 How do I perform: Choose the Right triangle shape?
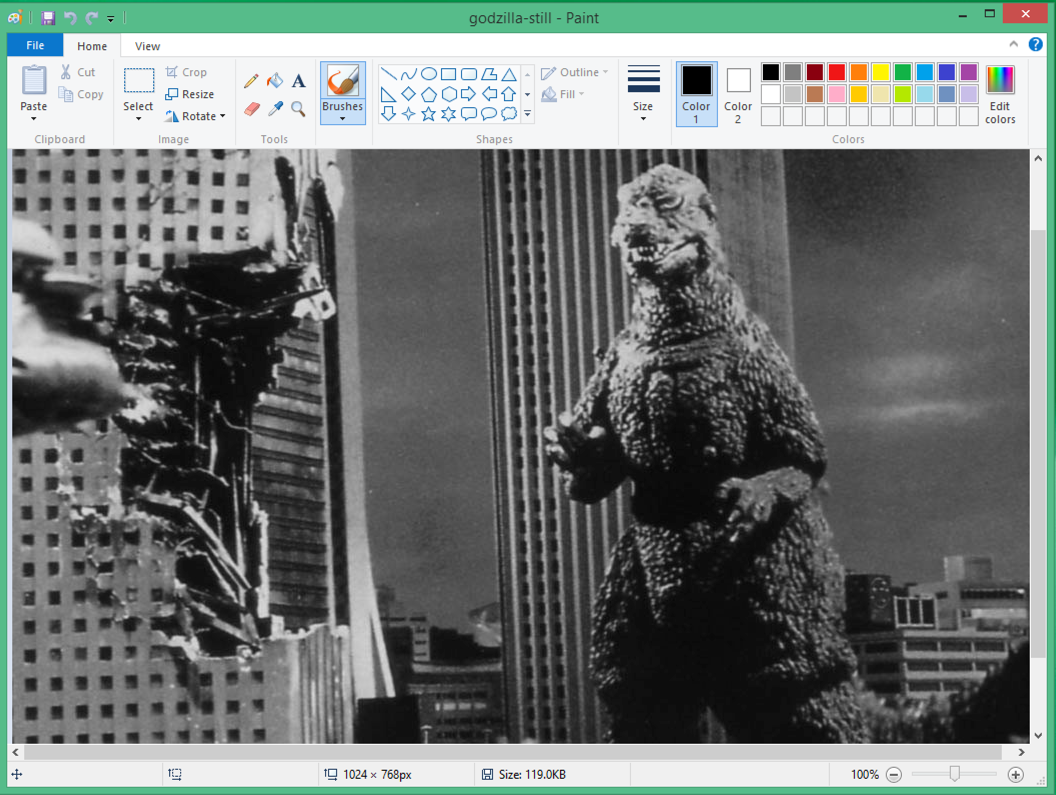(389, 94)
